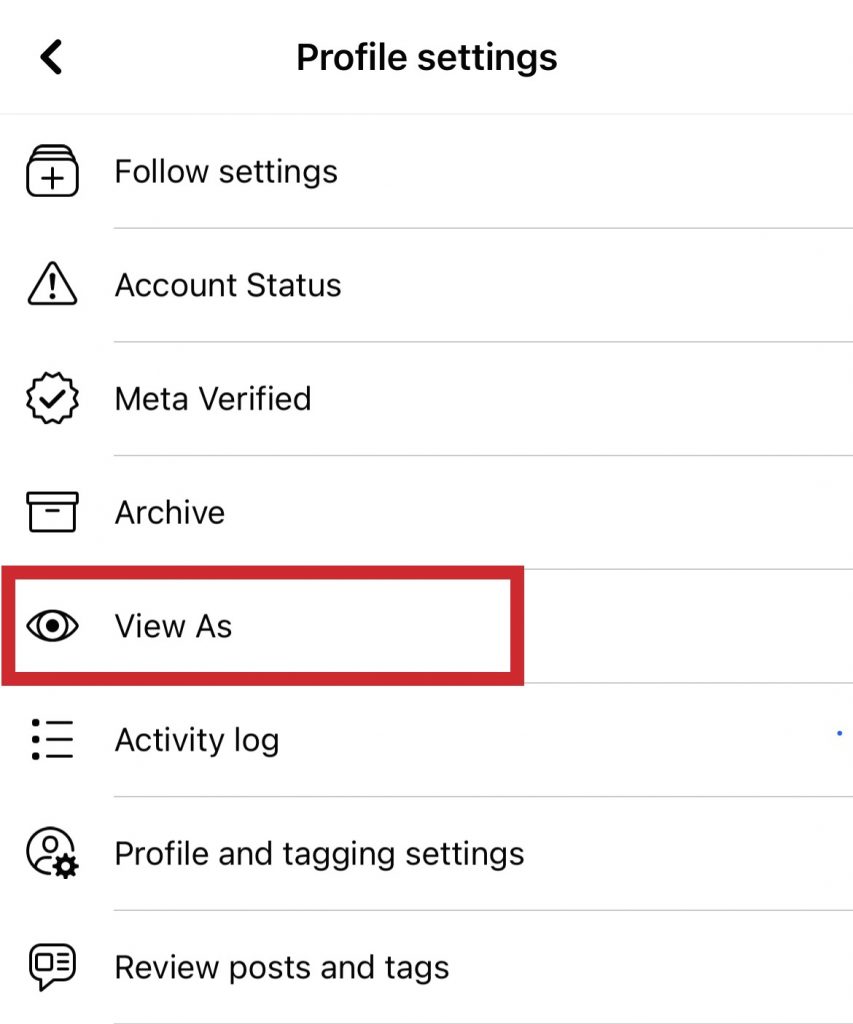The width and height of the screenshot is (853, 1024).
Task: Tap the blue notification dot beside Activity log
Action: (x=838, y=733)
